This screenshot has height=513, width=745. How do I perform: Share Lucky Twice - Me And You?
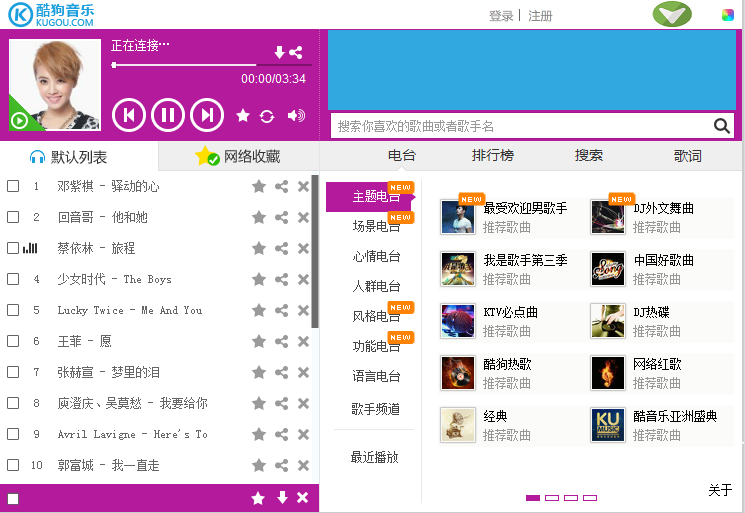pos(281,310)
